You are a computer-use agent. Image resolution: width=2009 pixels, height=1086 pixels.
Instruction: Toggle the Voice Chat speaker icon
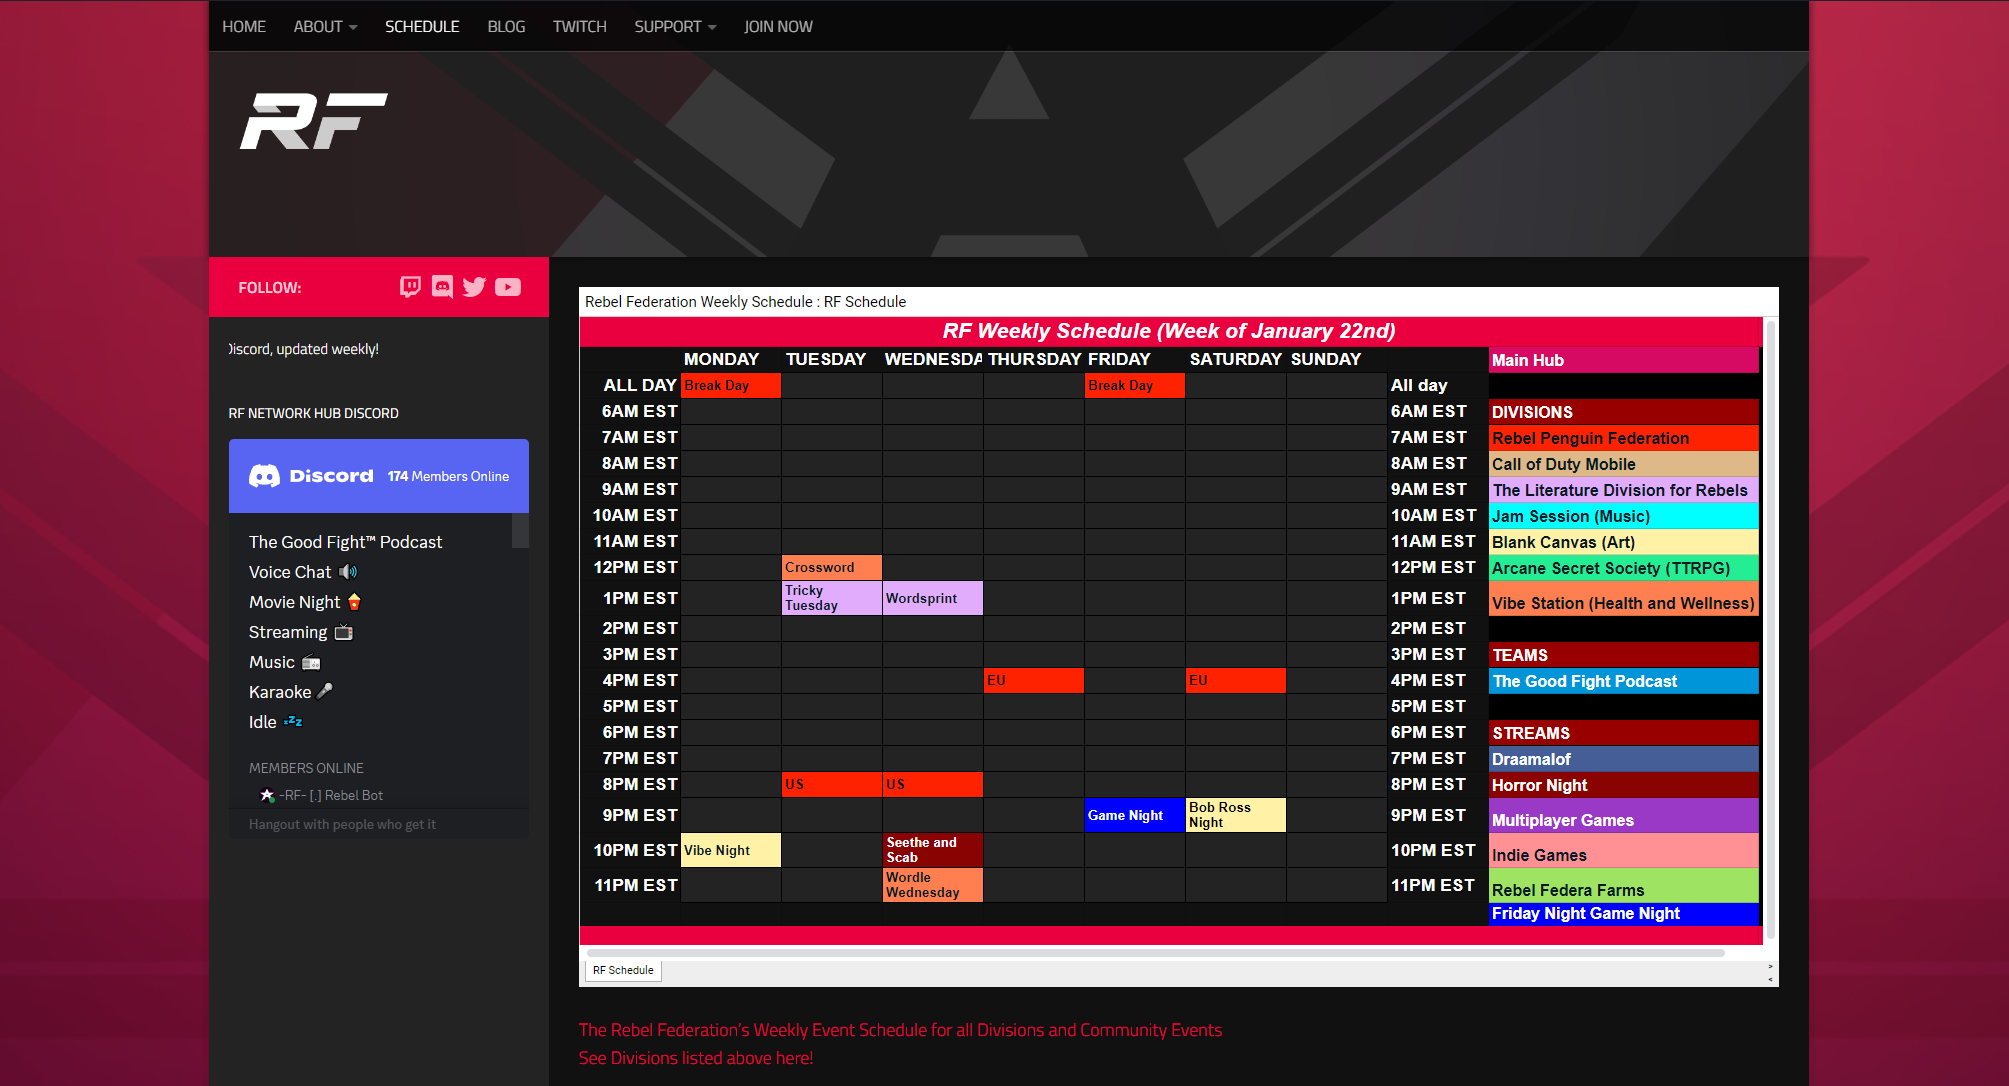point(346,571)
